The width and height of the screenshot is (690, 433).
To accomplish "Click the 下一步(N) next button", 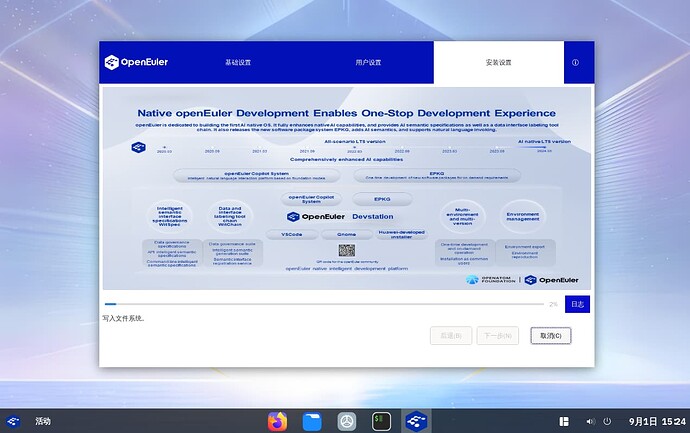I will tap(497, 336).
